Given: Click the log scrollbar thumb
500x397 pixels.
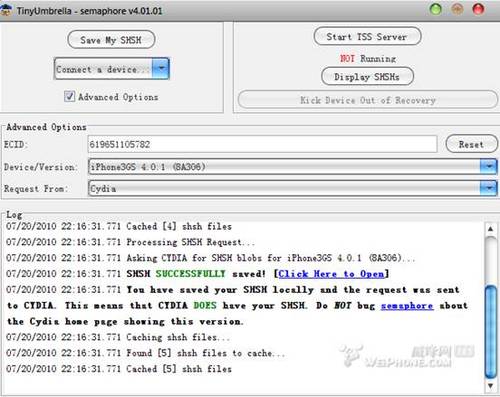Looking at the screenshot, I should (490, 332).
